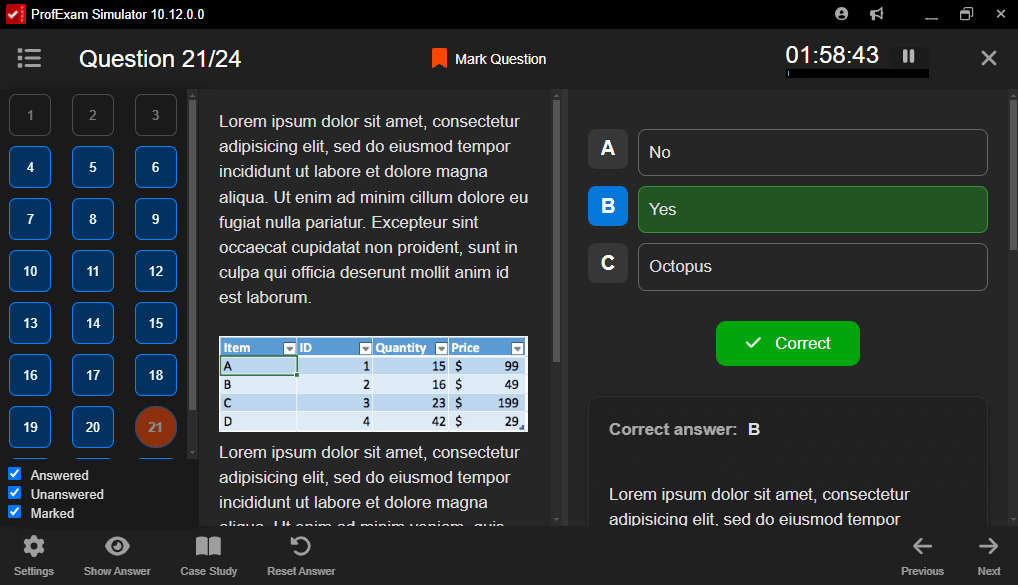Open the Case Study book icon
This screenshot has width=1018, height=585.
pyautogui.click(x=208, y=546)
